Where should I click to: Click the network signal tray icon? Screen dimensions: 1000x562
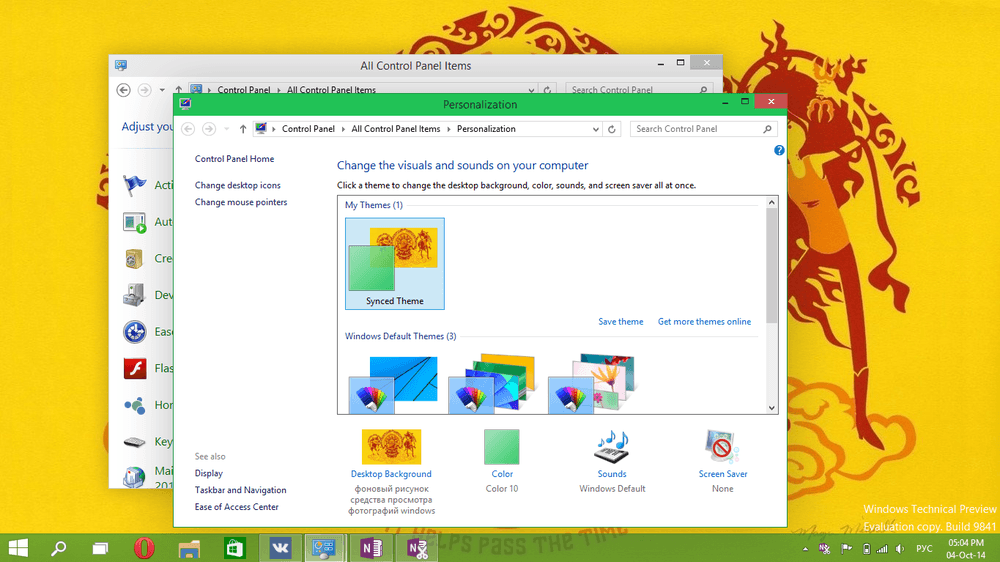(882, 549)
